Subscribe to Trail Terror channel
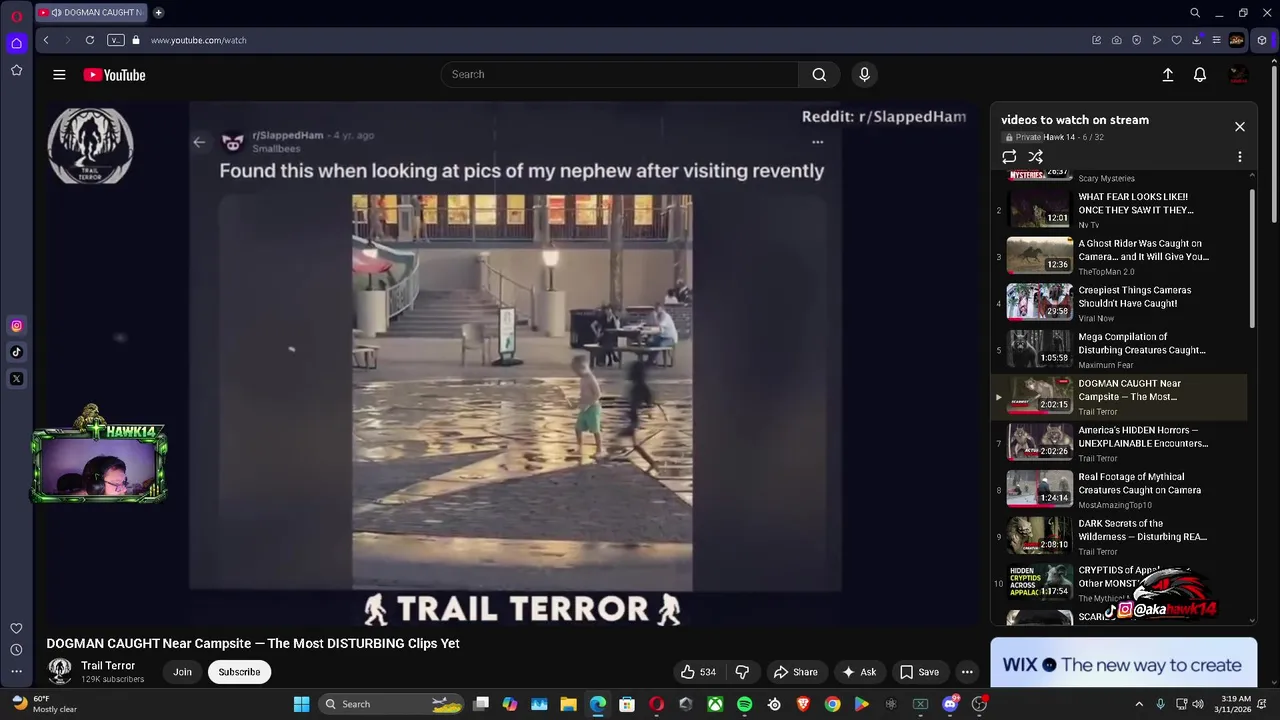 click(239, 672)
